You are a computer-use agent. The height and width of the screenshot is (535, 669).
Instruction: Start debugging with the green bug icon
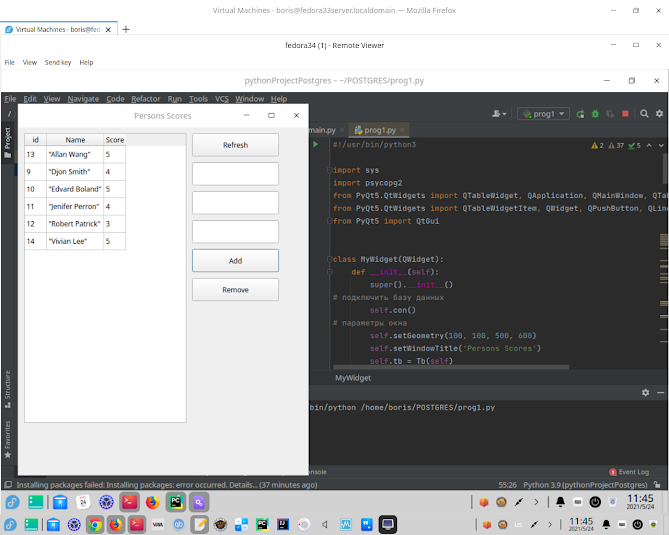click(595, 114)
